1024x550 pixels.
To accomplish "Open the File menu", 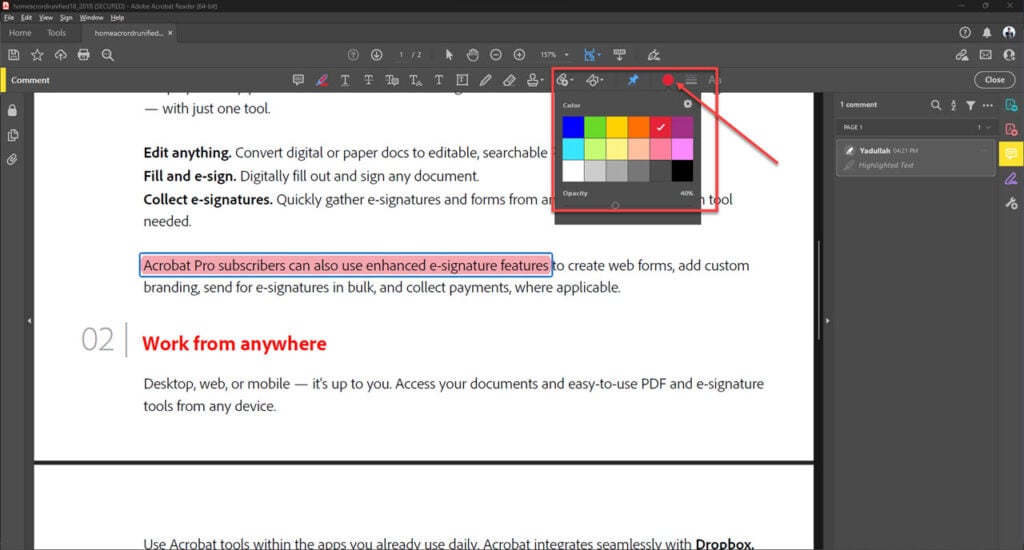I will coord(8,18).
